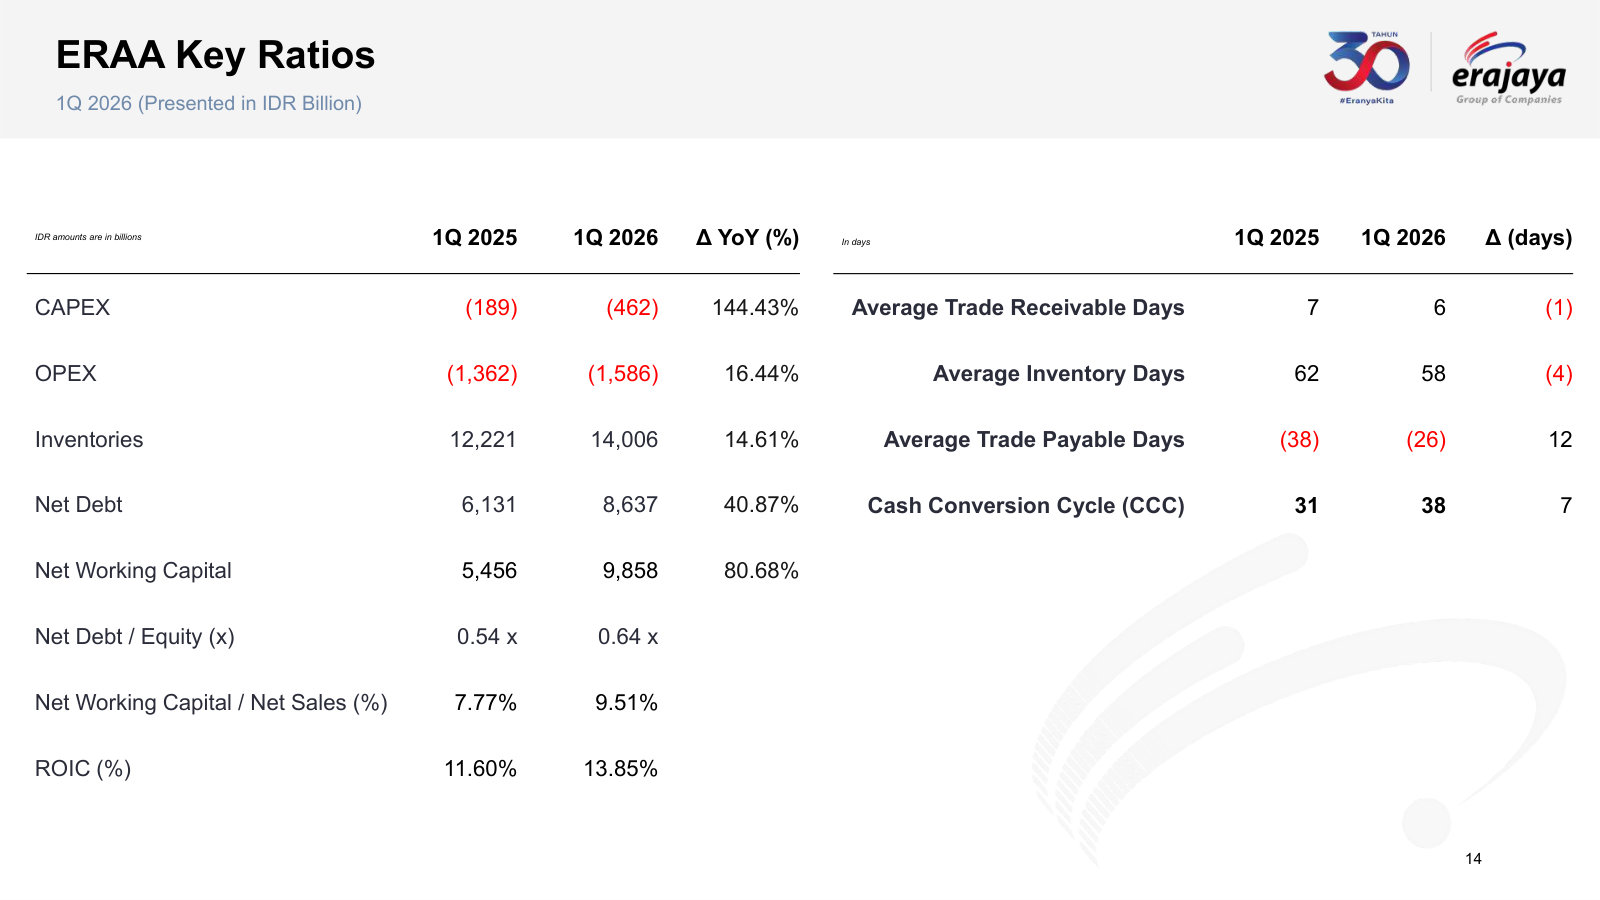Click the payable days value (26)

tap(1426, 440)
